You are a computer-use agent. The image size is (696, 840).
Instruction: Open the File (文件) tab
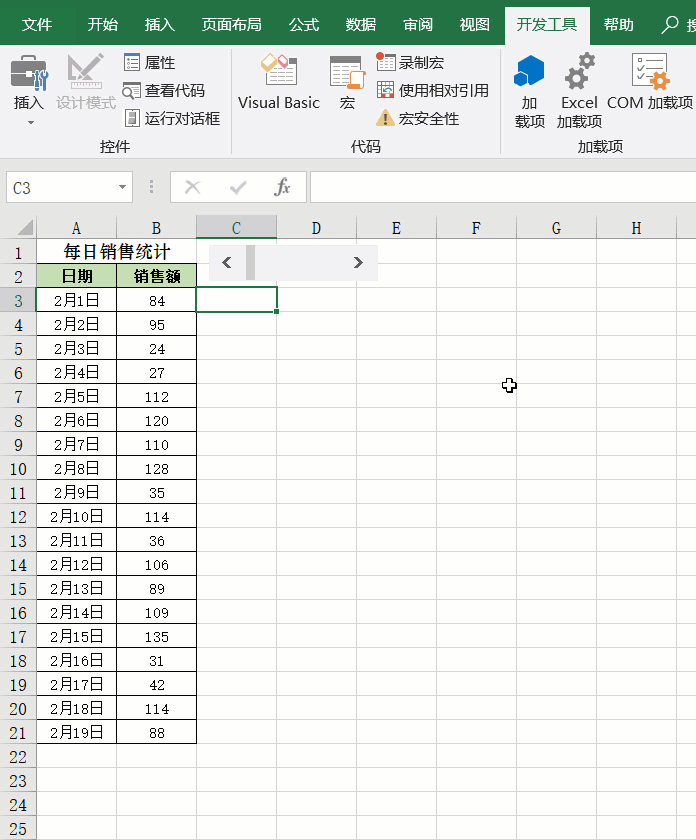click(x=37, y=24)
